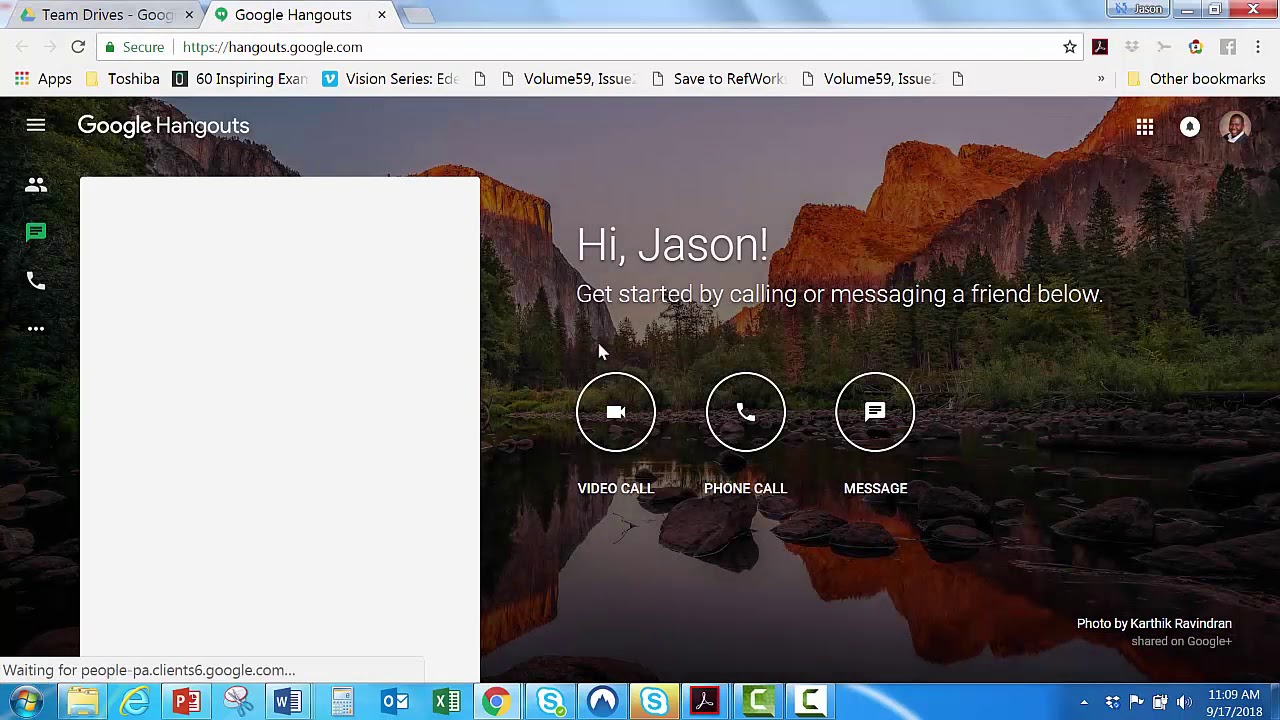Click the VIDEO CALL label
1280x720 pixels.
[615, 488]
